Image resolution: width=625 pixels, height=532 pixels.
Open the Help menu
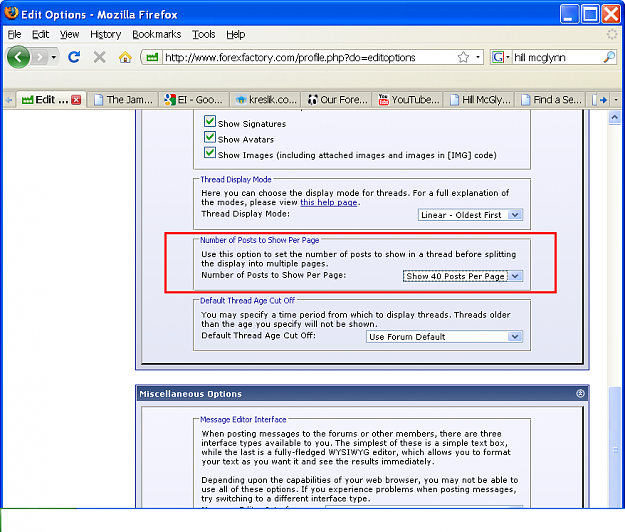(236, 35)
